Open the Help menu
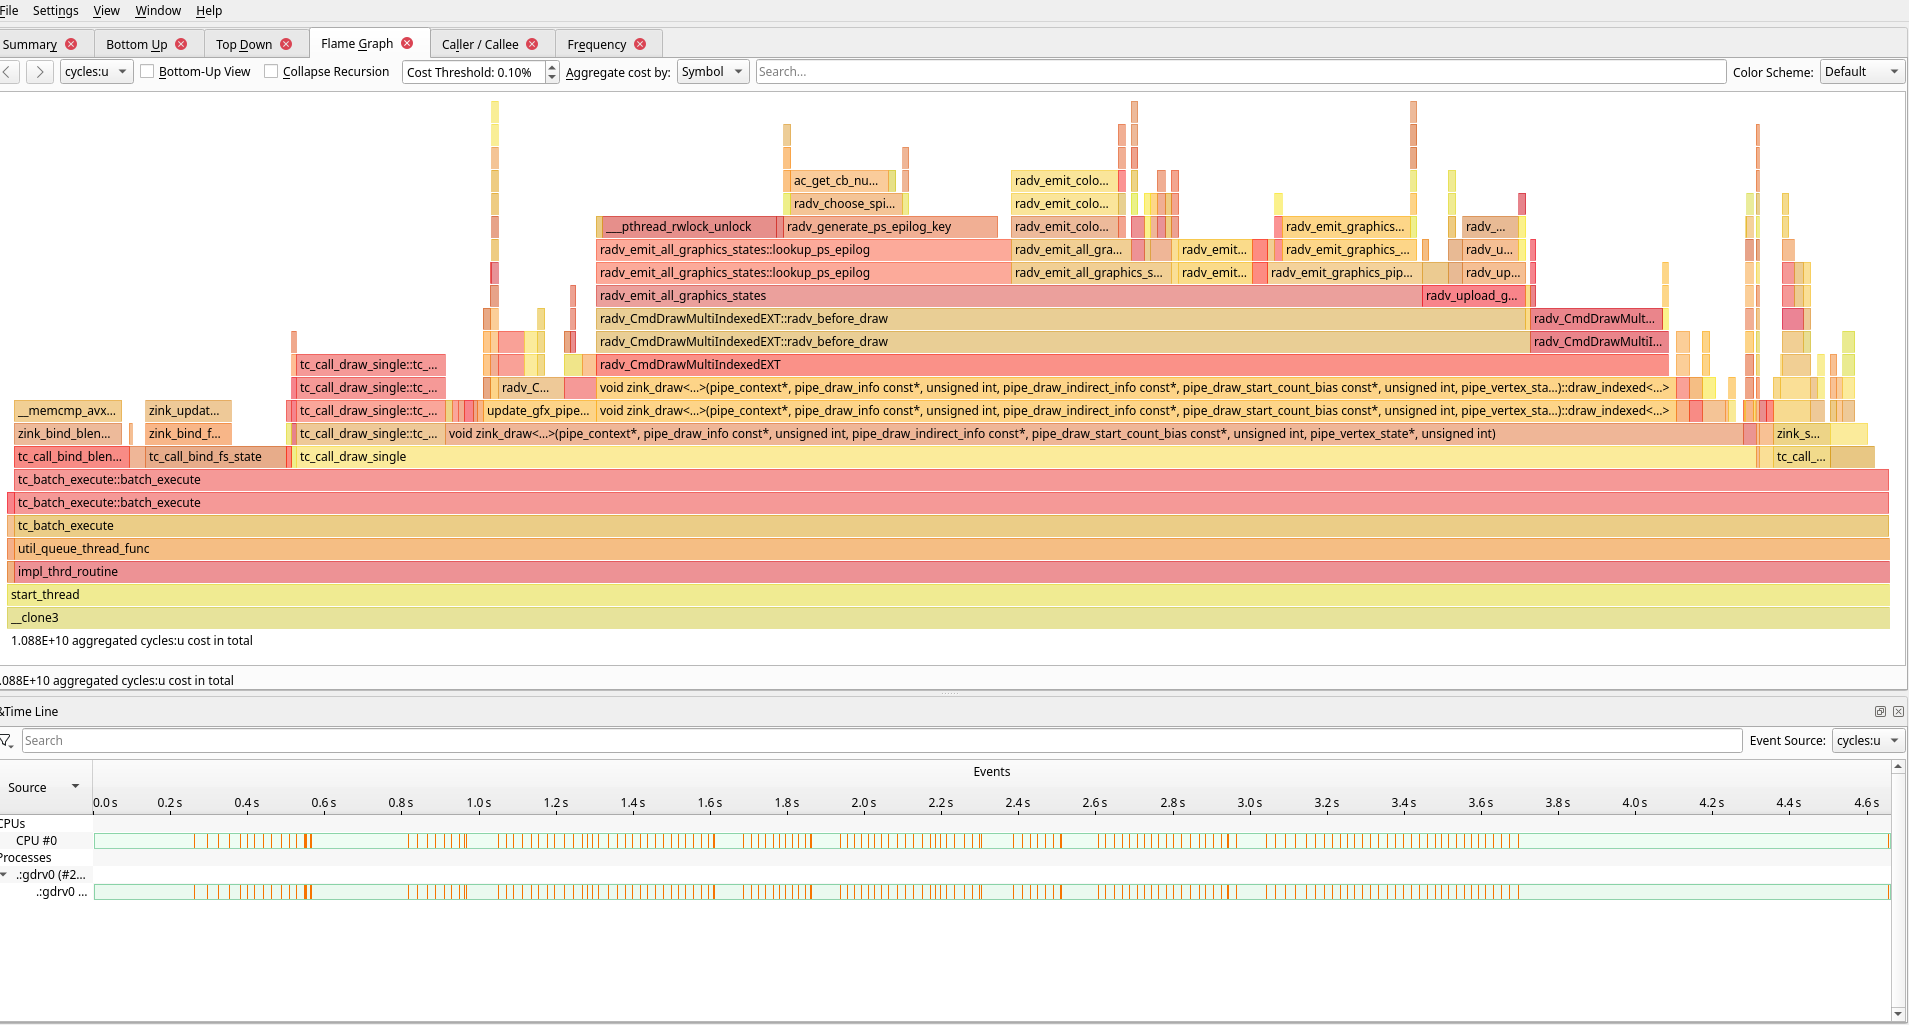 click(209, 11)
